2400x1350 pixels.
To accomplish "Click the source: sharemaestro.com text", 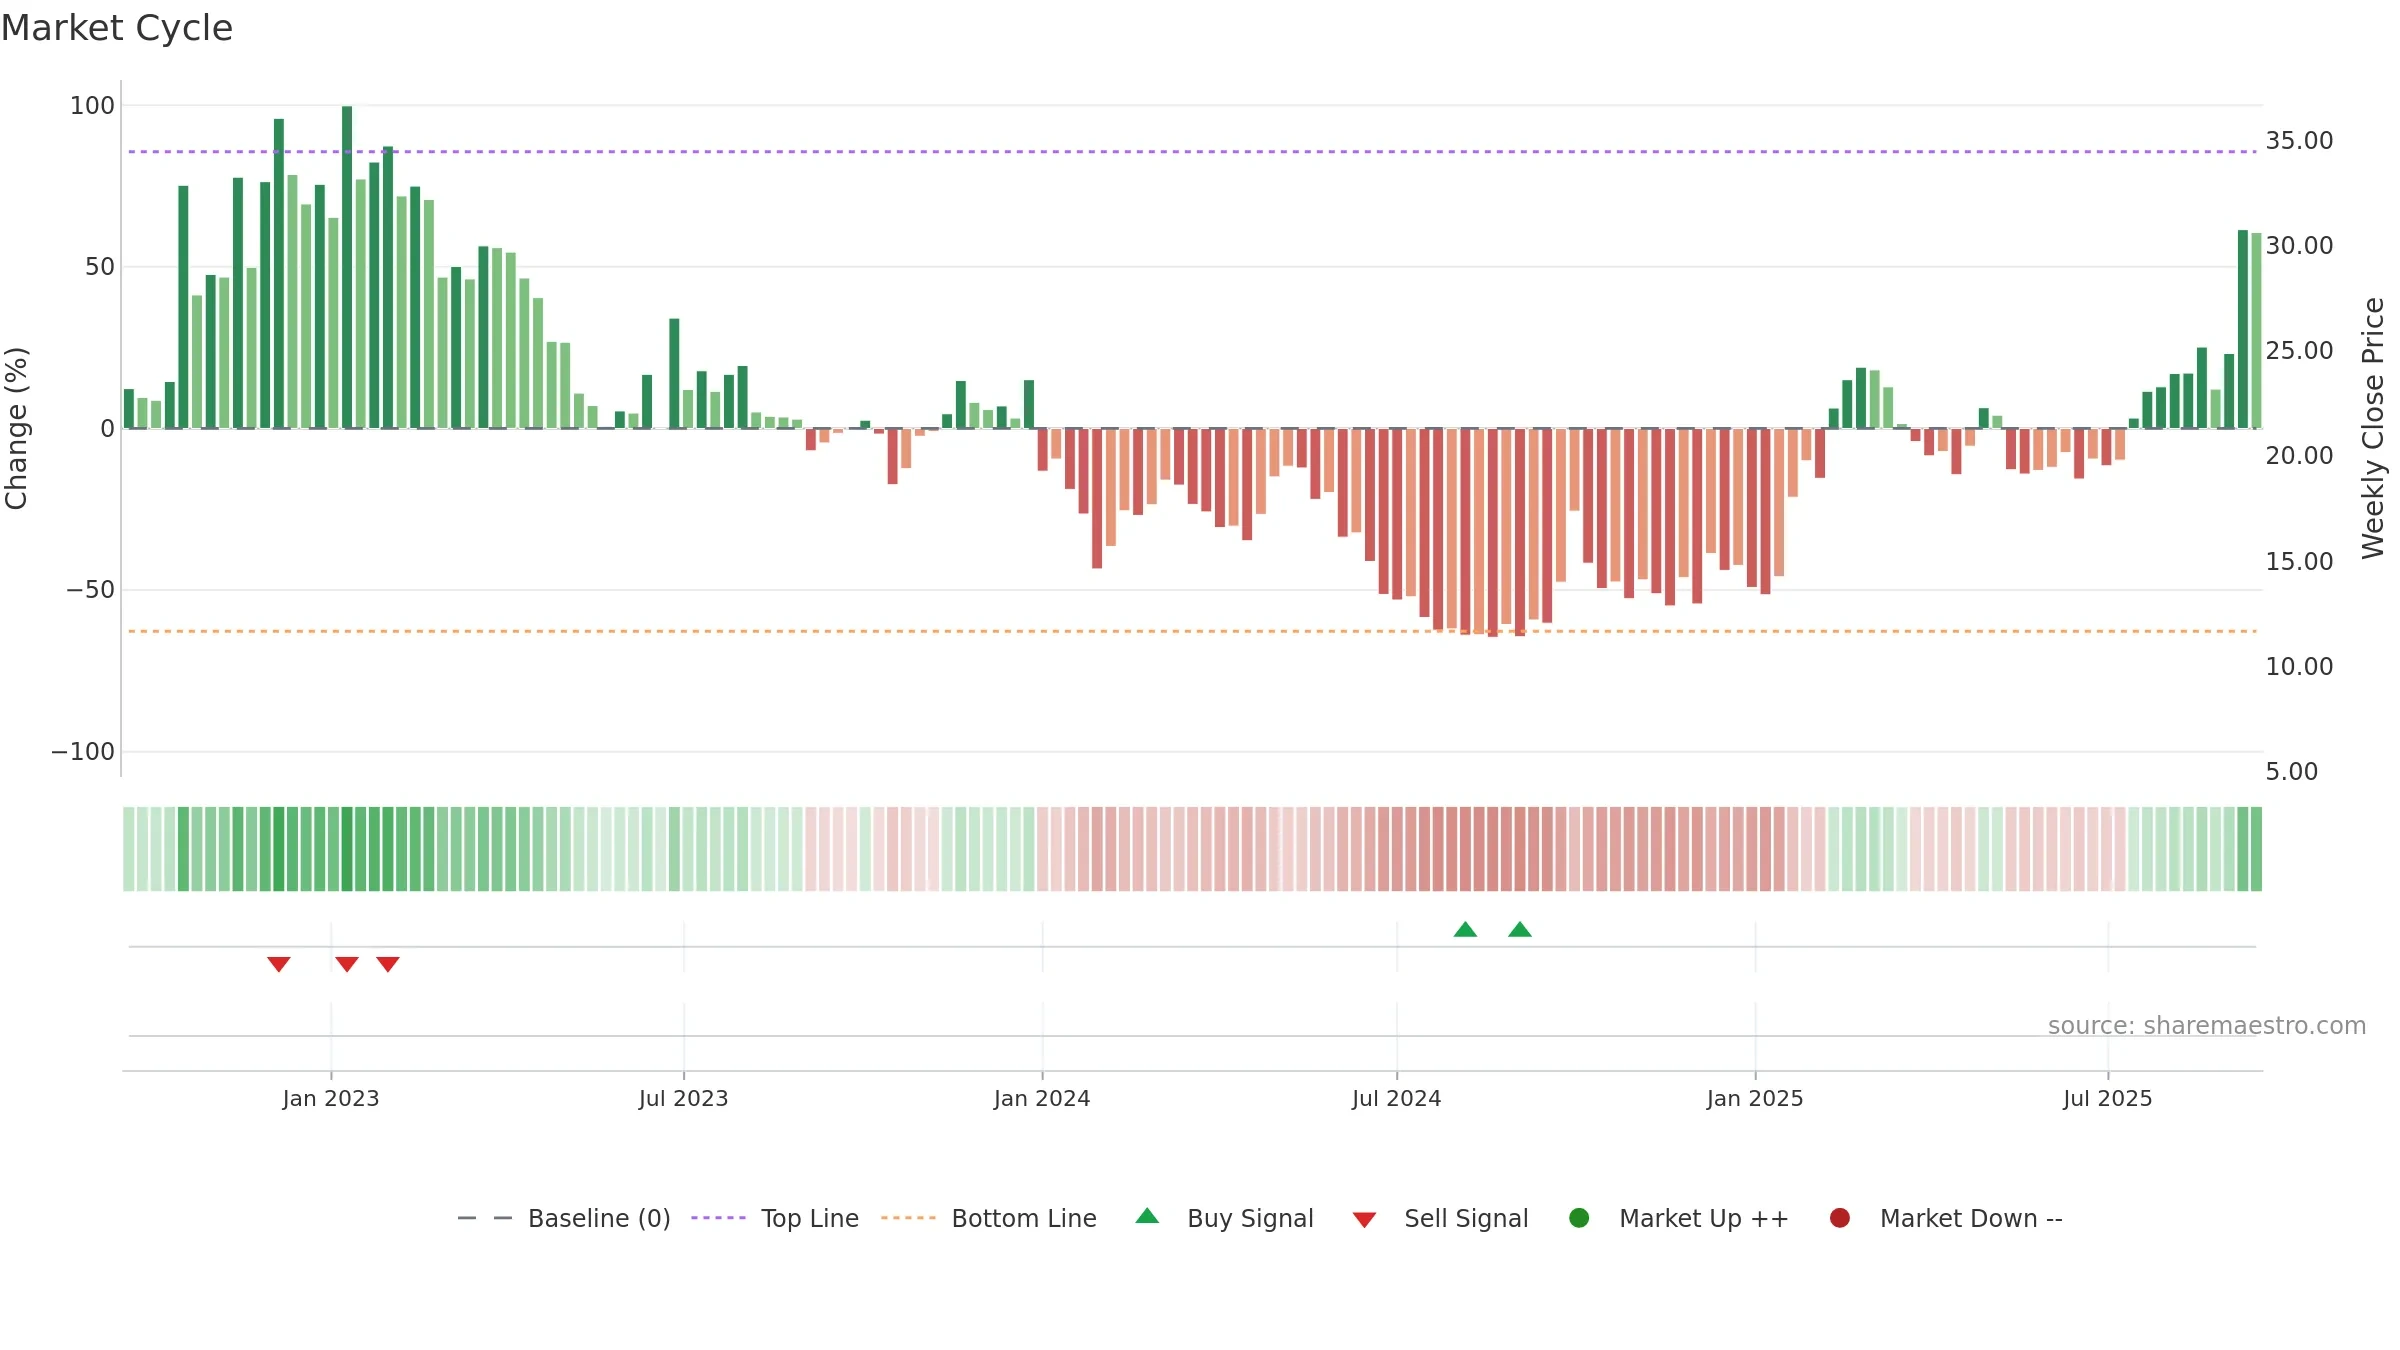I will click(x=2207, y=1026).
